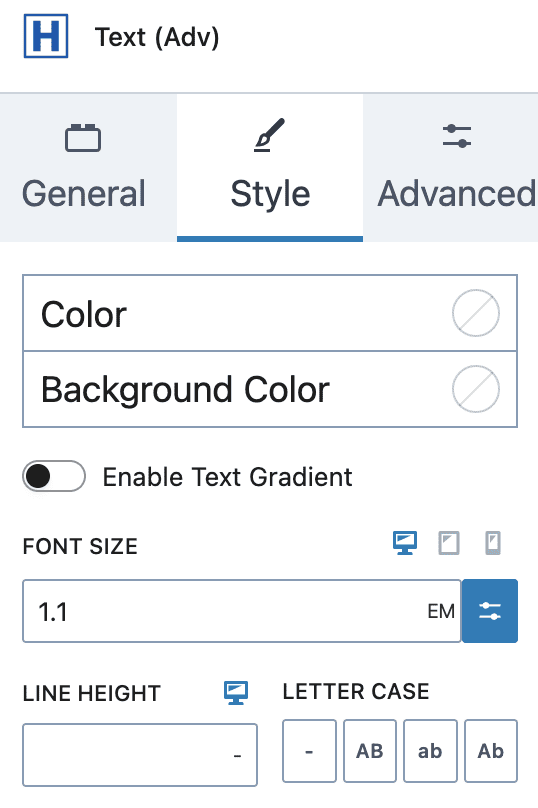Viewport: 538px width, 808px height.
Task: Click the General tab plugin icon
Action: (x=83, y=138)
